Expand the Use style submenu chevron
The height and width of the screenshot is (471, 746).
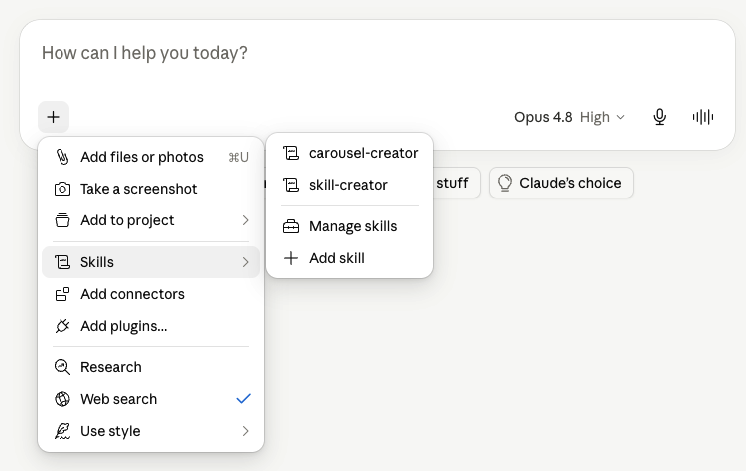pyautogui.click(x=245, y=431)
